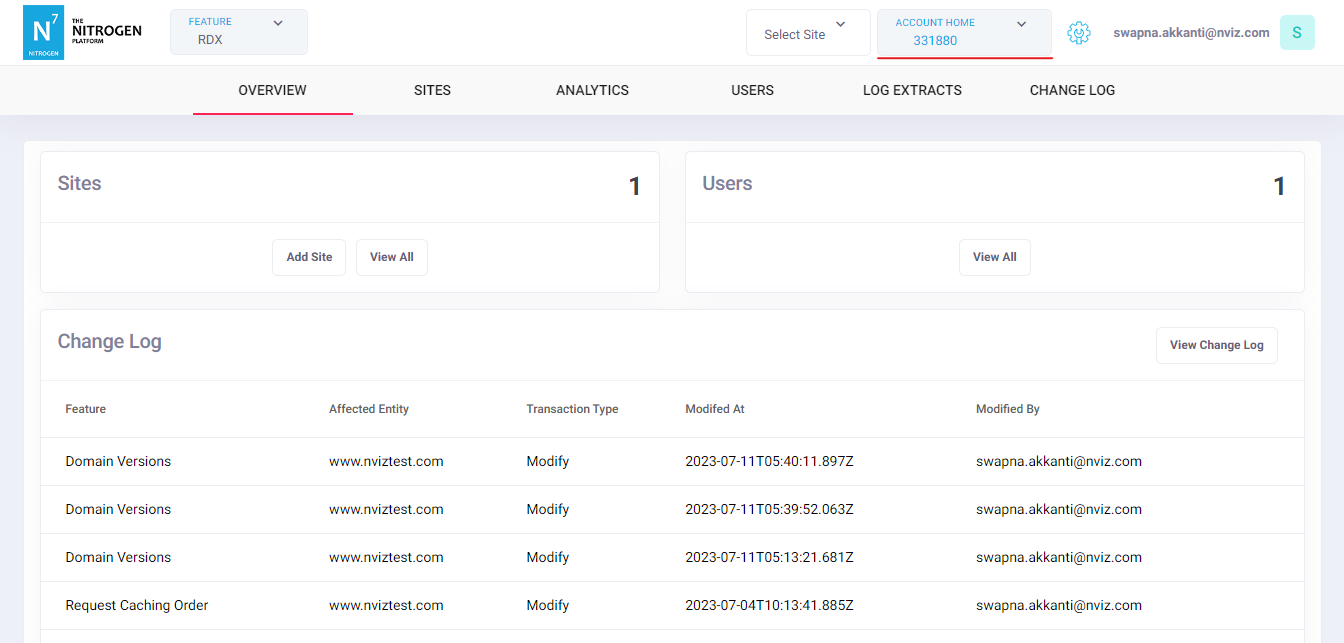This screenshot has width=1344, height=643.
Task: Go to the Sites tab
Action: [x=432, y=90]
